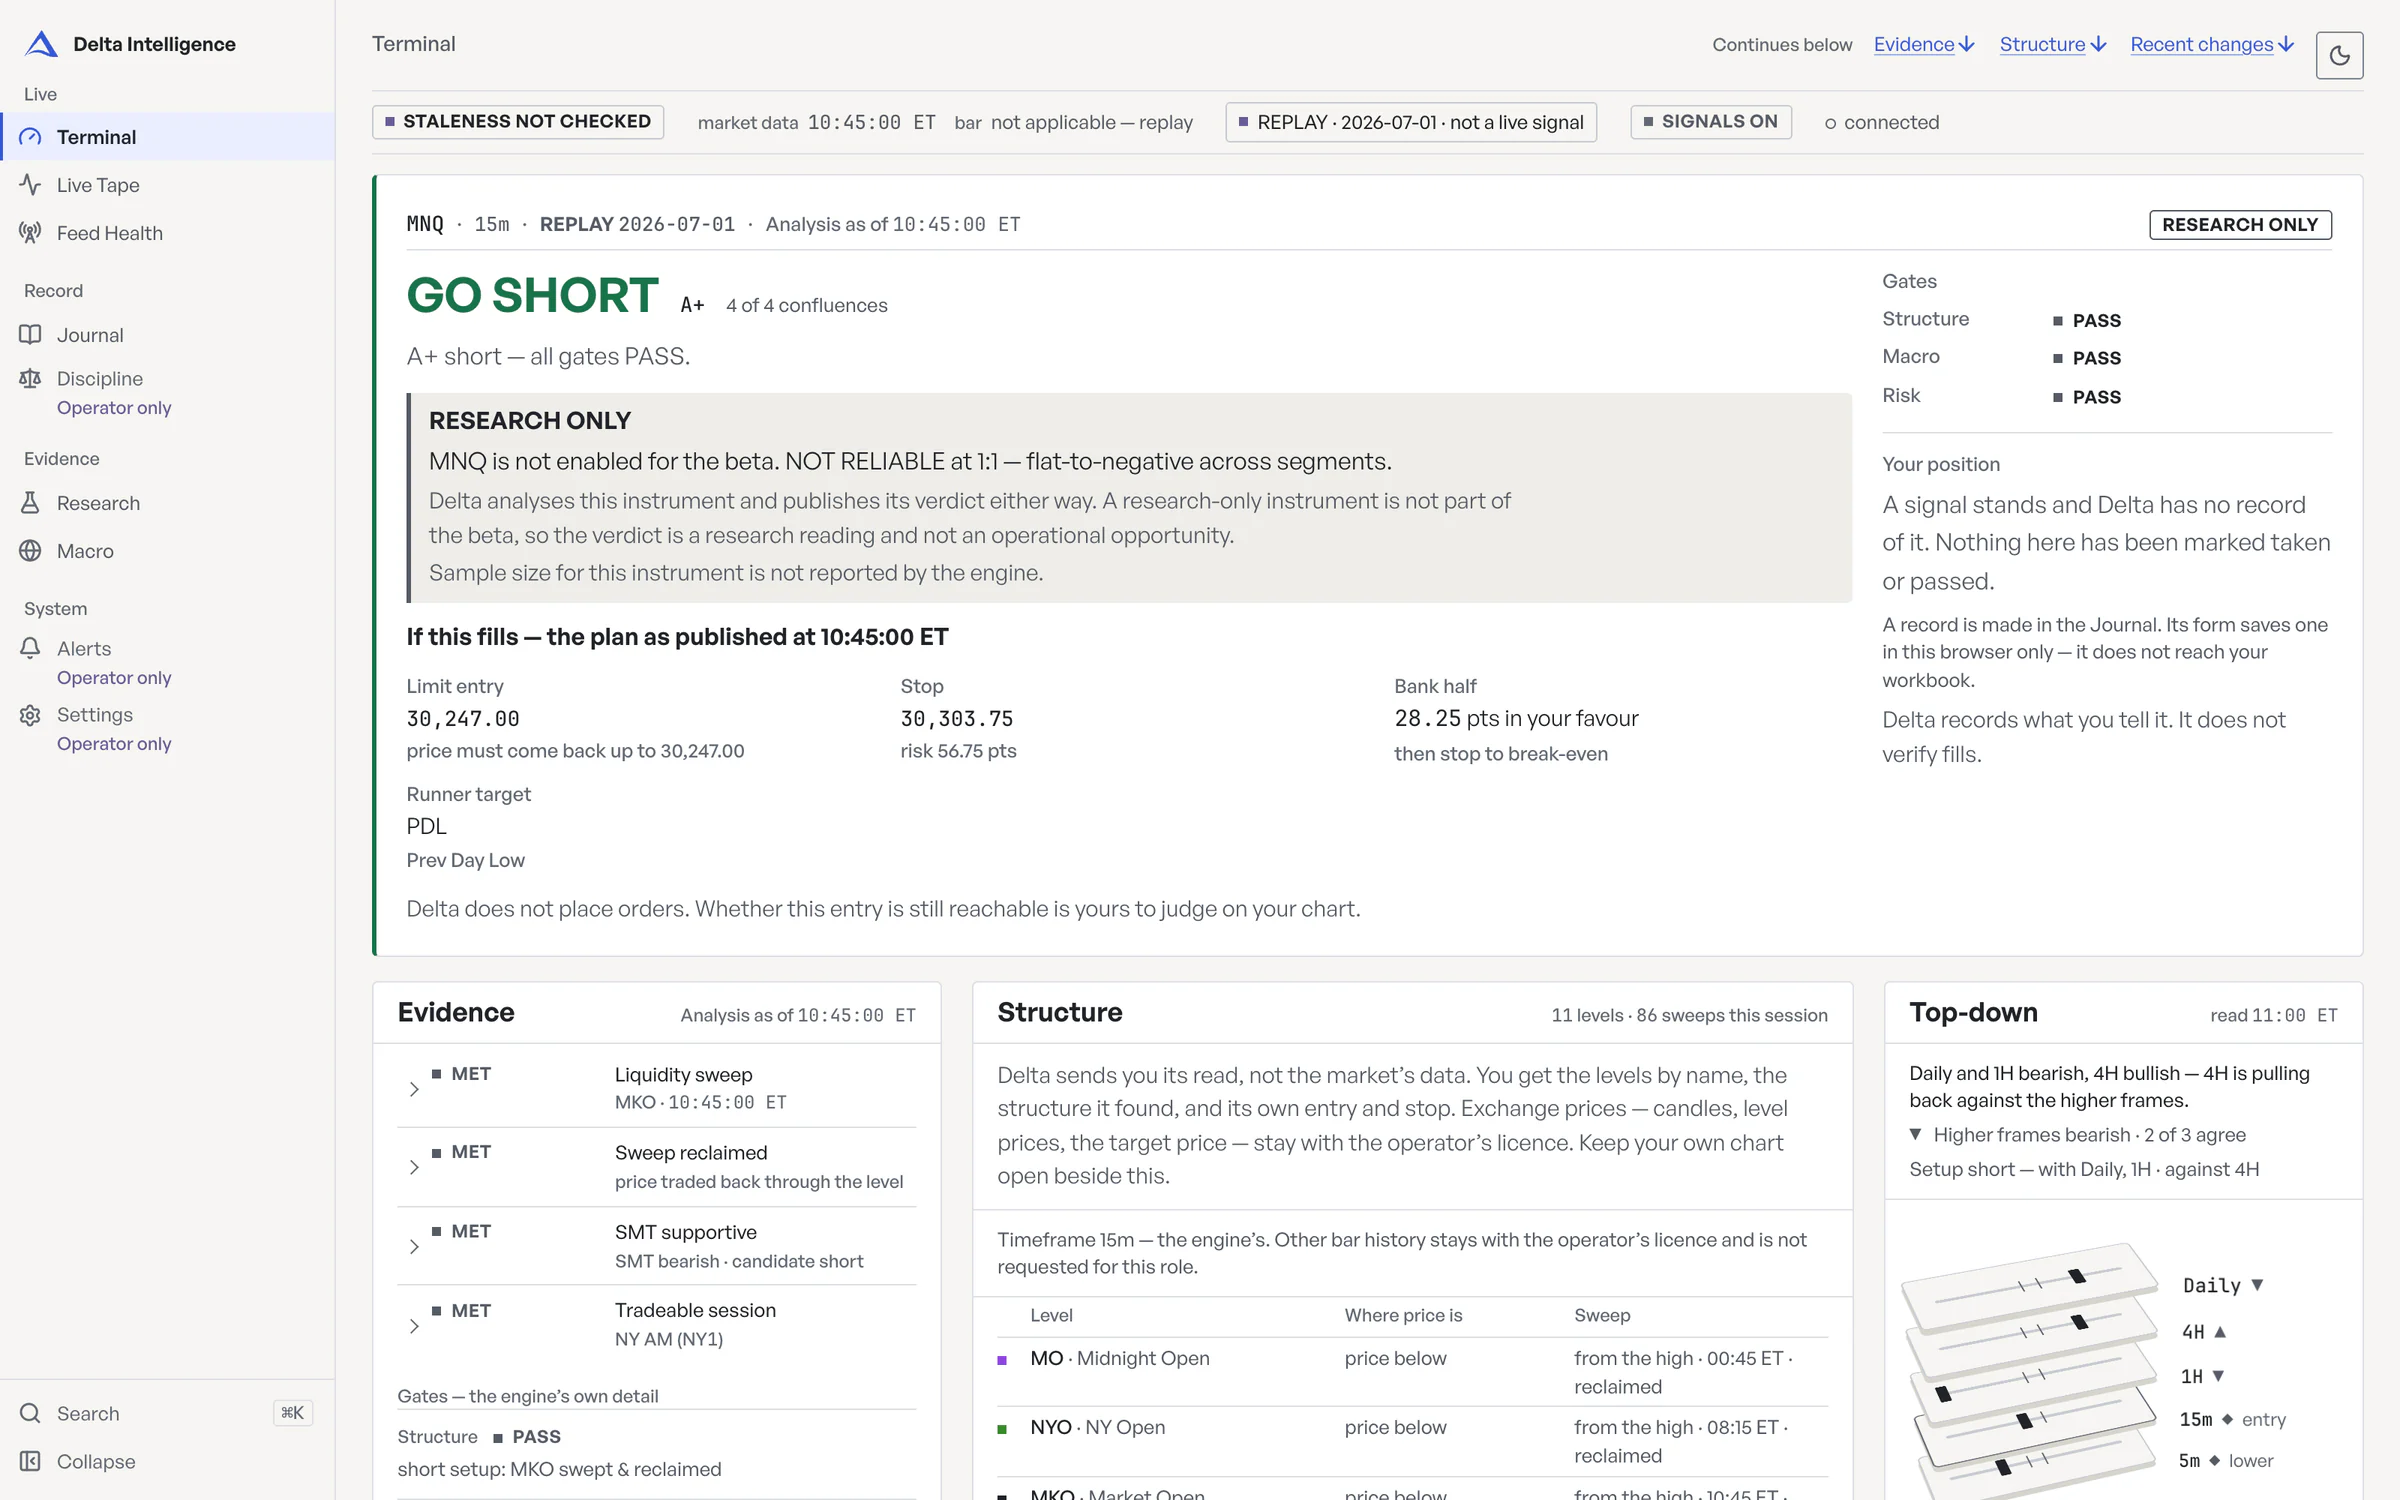Click the RESEARCH ONLY badge
This screenshot has width=2400, height=1500.
(x=2240, y=225)
